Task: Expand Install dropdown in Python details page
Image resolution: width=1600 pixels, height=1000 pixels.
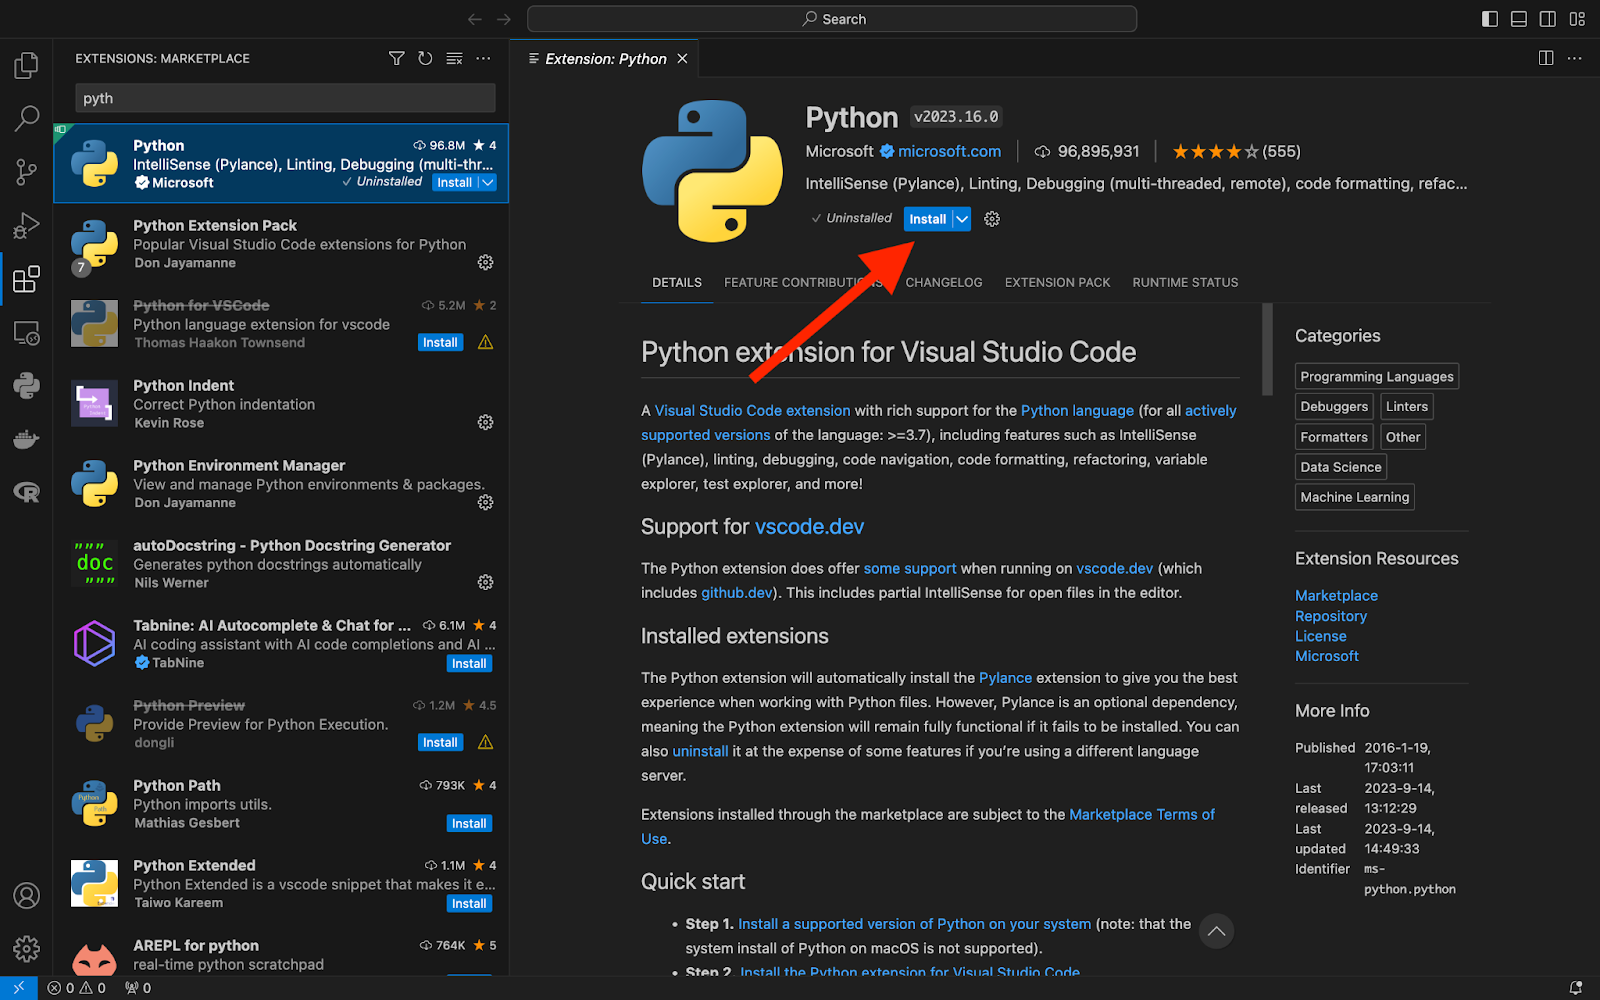Action: click(x=961, y=219)
